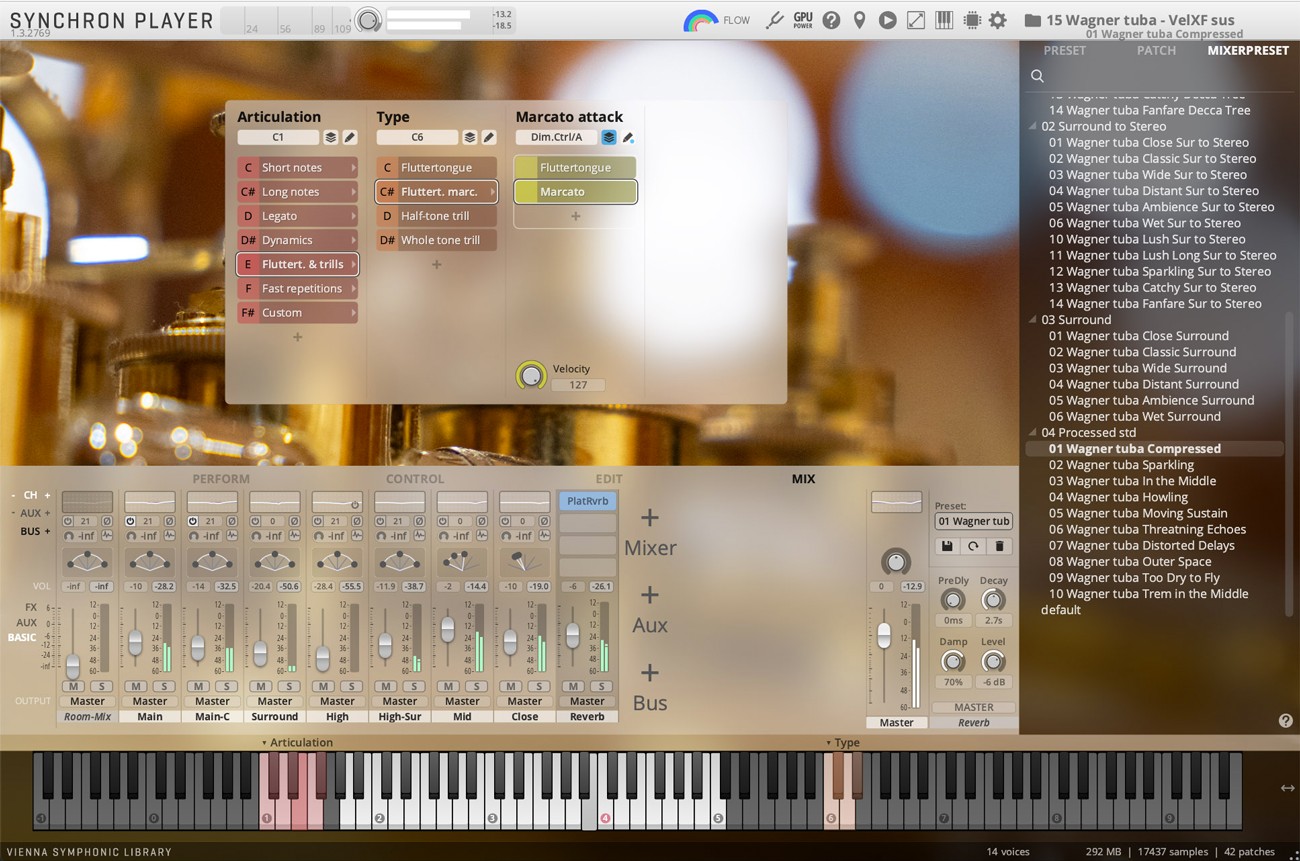The image size is (1300, 861).
Task: Solo the Close channel
Action: coord(538,686)
